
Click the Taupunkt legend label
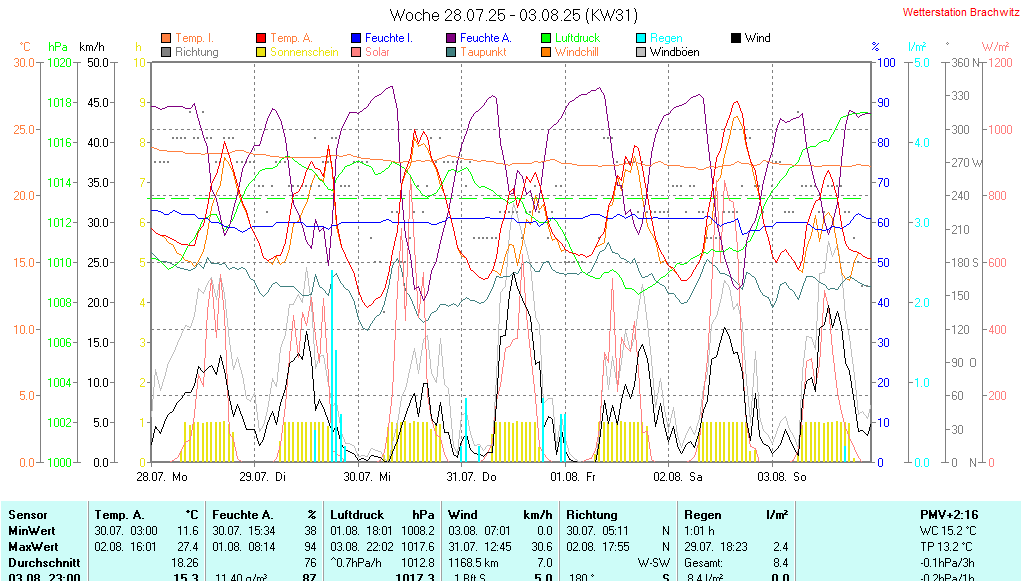pyautogui.click(x=483, y=52)
